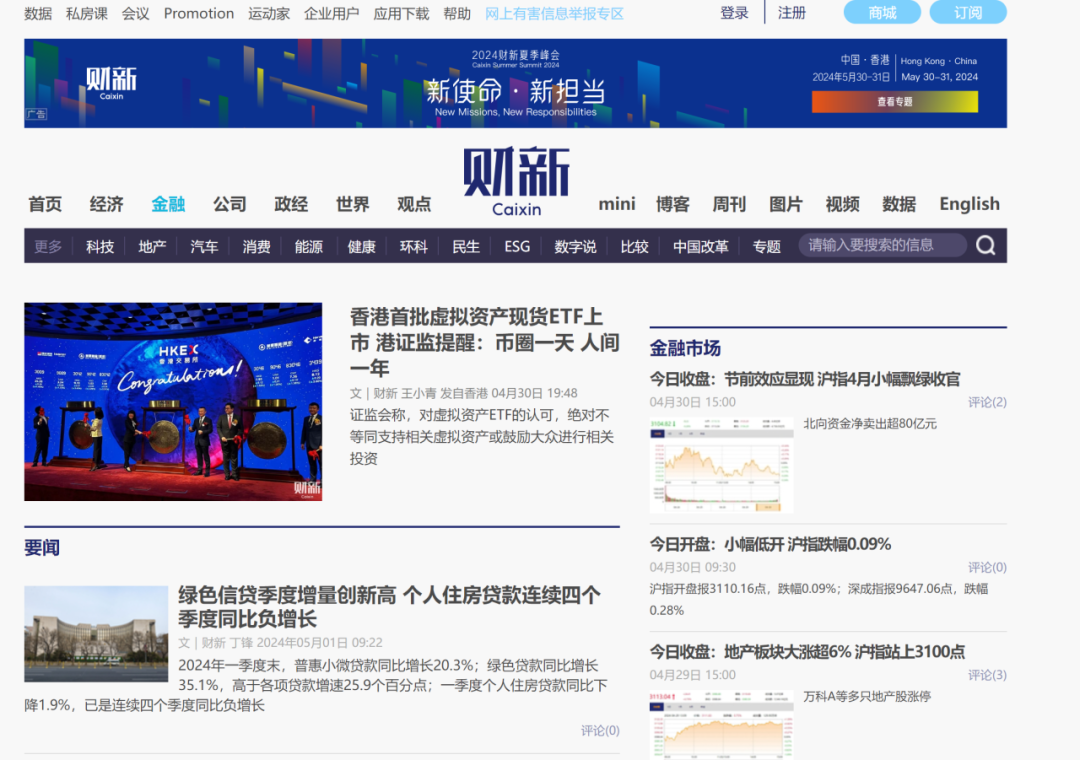Open the 应用下载 top link
This screenshot has height=760, width=1080.
tap(402, 14)
